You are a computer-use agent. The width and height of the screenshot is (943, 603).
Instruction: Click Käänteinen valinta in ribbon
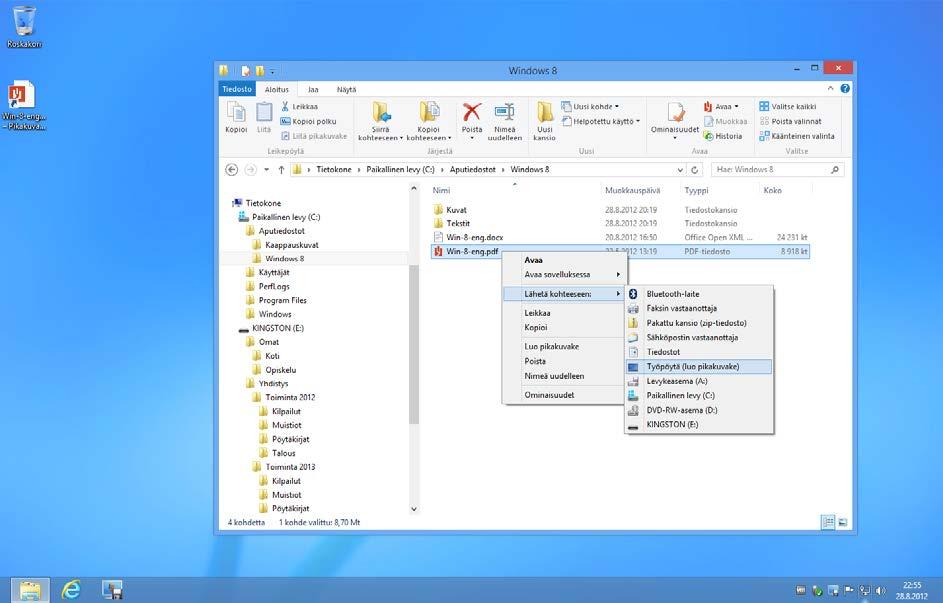(797, 136)
